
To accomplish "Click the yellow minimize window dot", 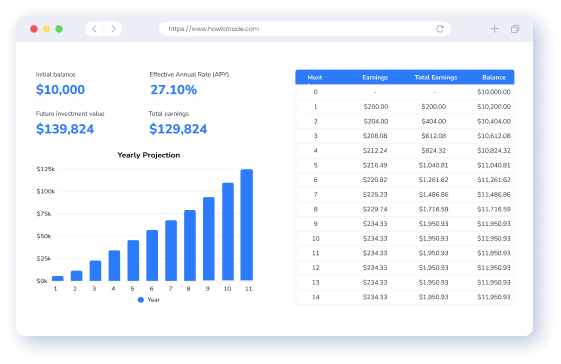I will [47, 29].
